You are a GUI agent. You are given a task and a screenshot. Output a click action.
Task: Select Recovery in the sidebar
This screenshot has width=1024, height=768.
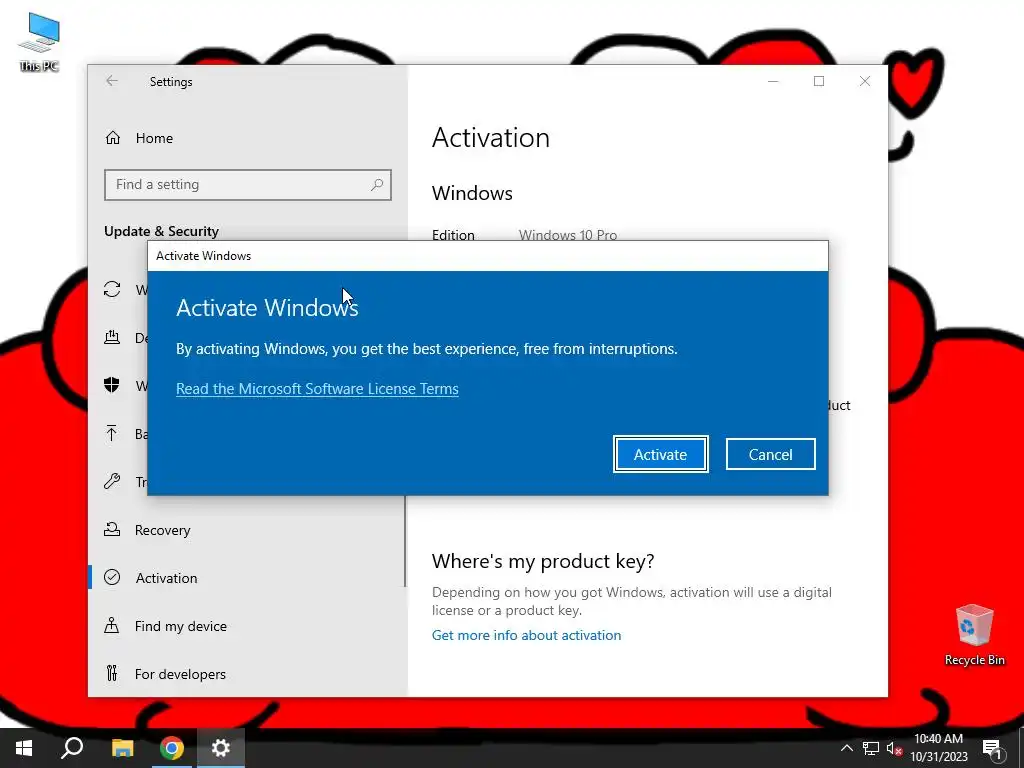pos(162,530)
